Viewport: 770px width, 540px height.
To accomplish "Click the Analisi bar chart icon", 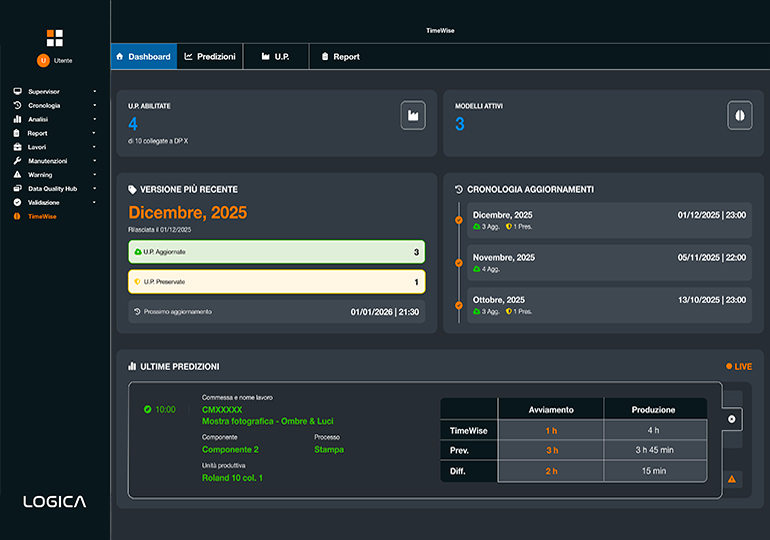I will click(17, 119).
